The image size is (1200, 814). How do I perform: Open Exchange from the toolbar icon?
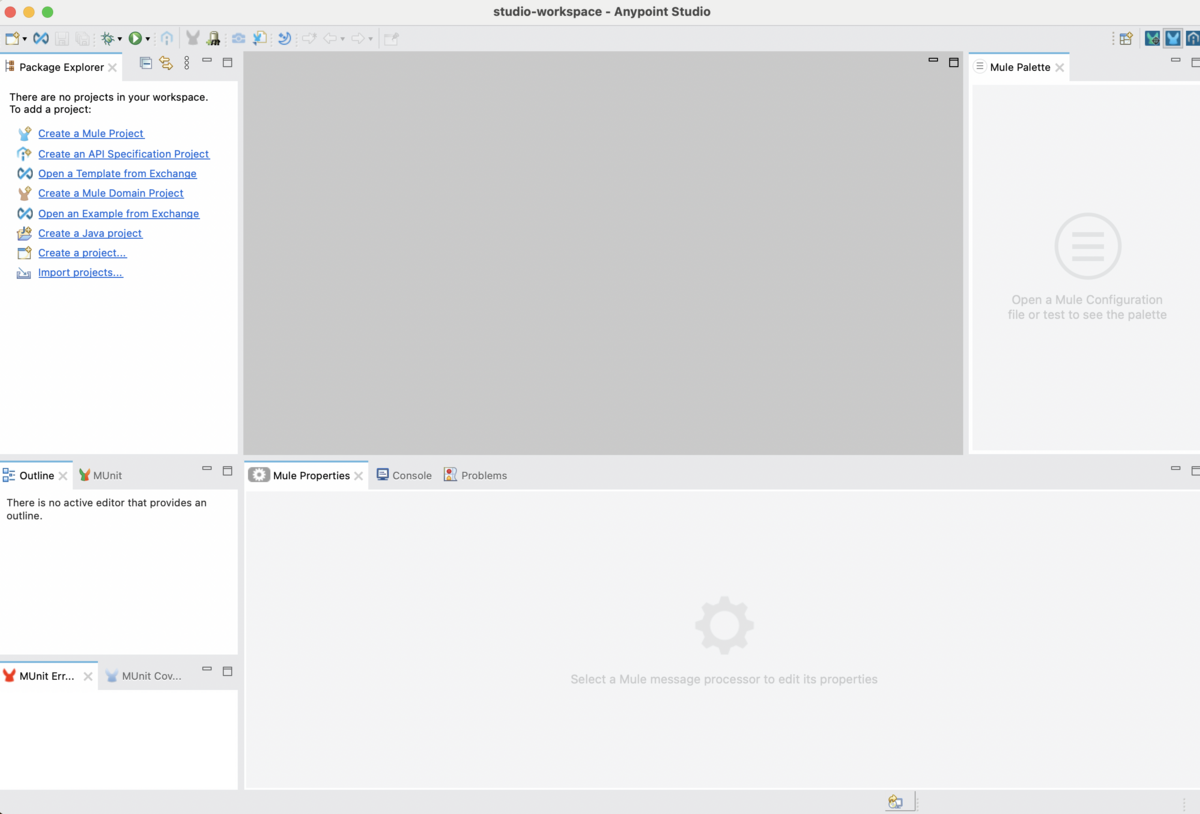[x=41, y=39]
